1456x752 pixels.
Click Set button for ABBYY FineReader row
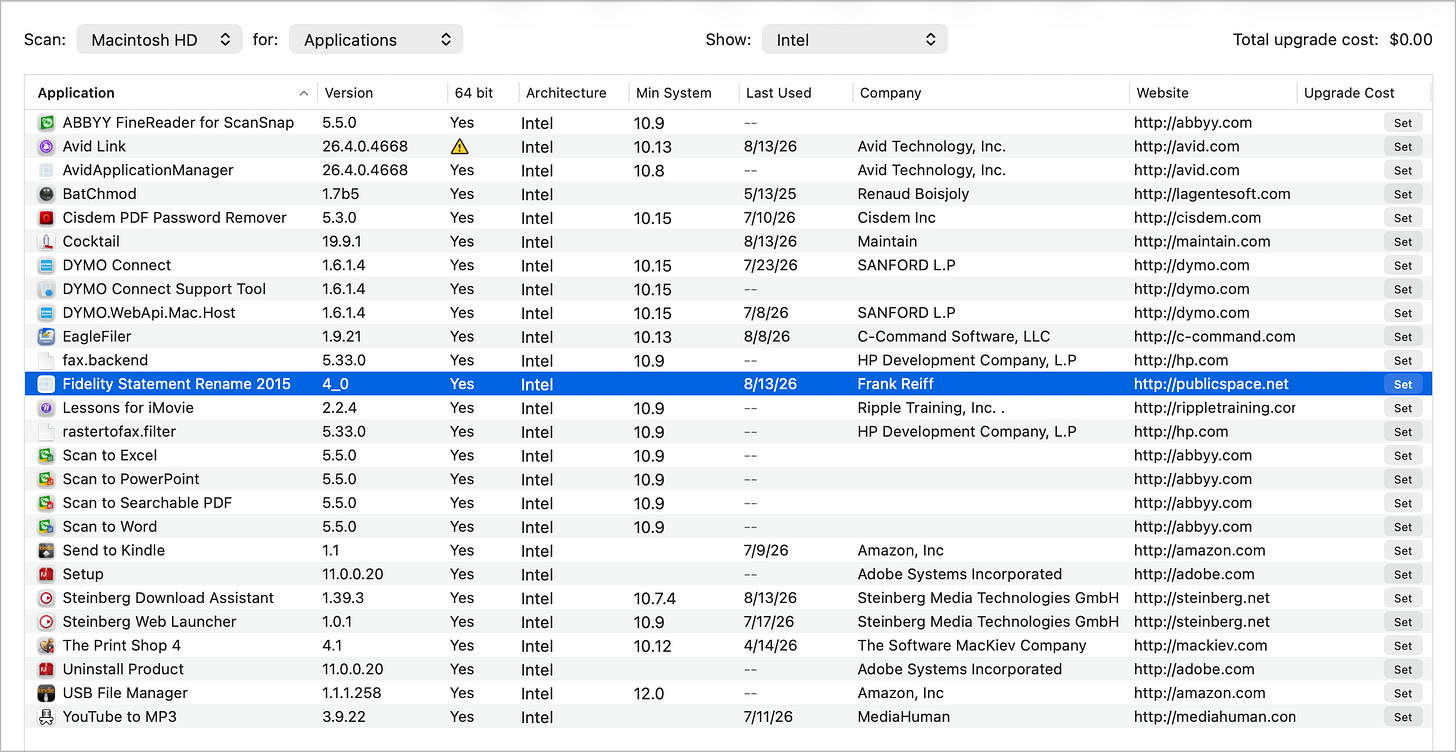click(1403, 123)
